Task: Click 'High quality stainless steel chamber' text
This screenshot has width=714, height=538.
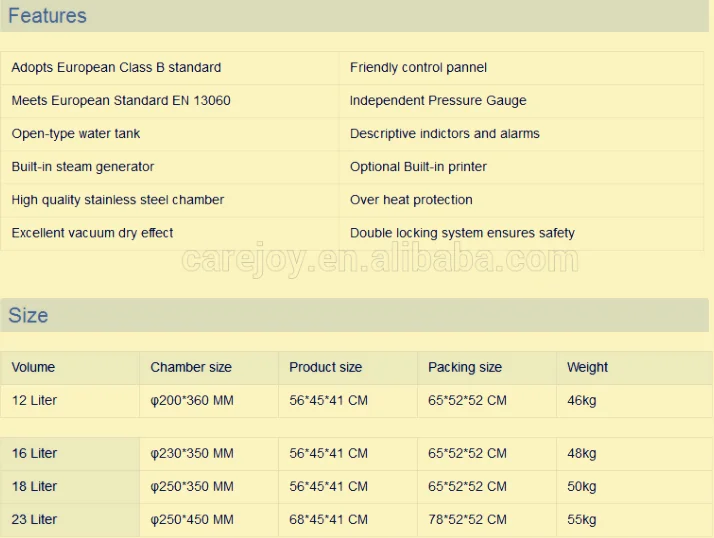Action: [x=118, y=200]
